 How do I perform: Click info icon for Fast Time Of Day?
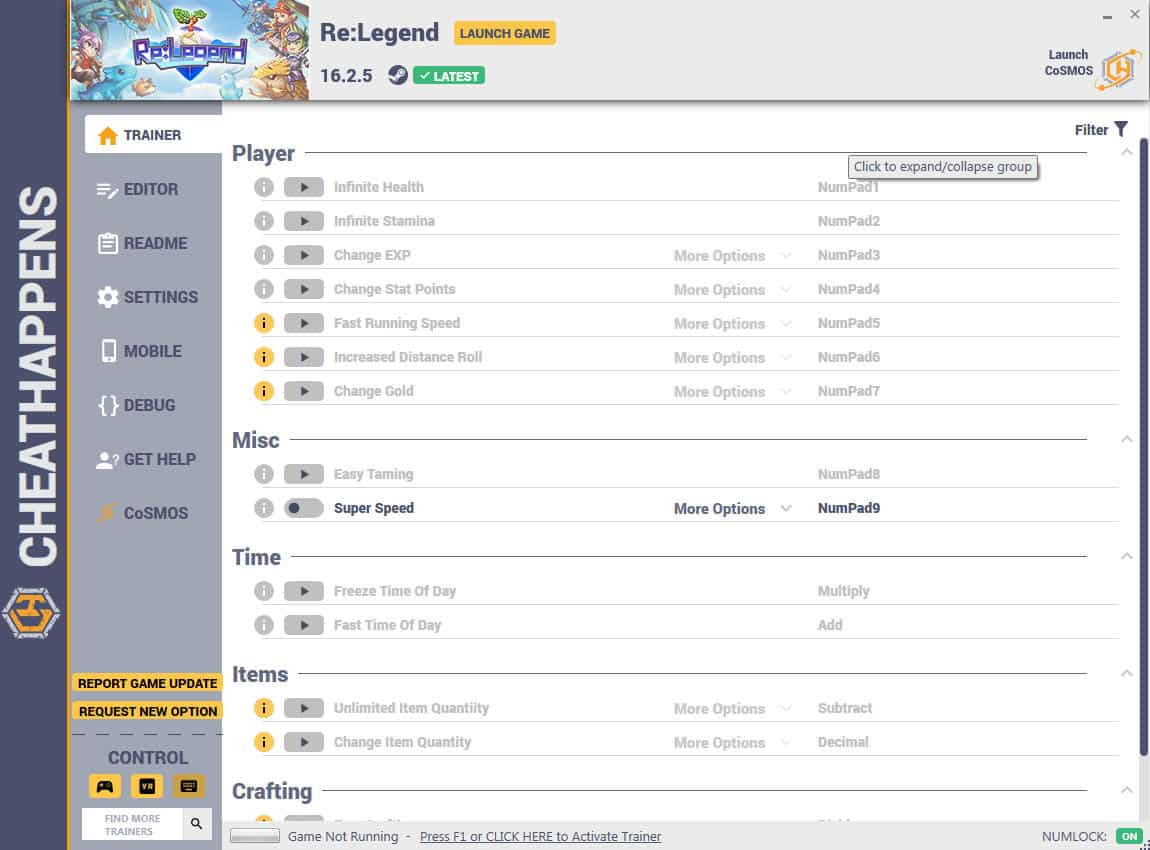(x=264, y=625)
